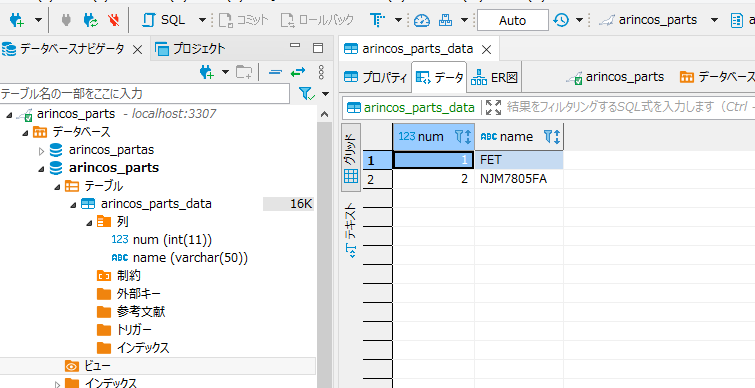This screenshot has width=755, height=388.
Task: Click the new folder icon in navigator
Action: coord(244,72)
